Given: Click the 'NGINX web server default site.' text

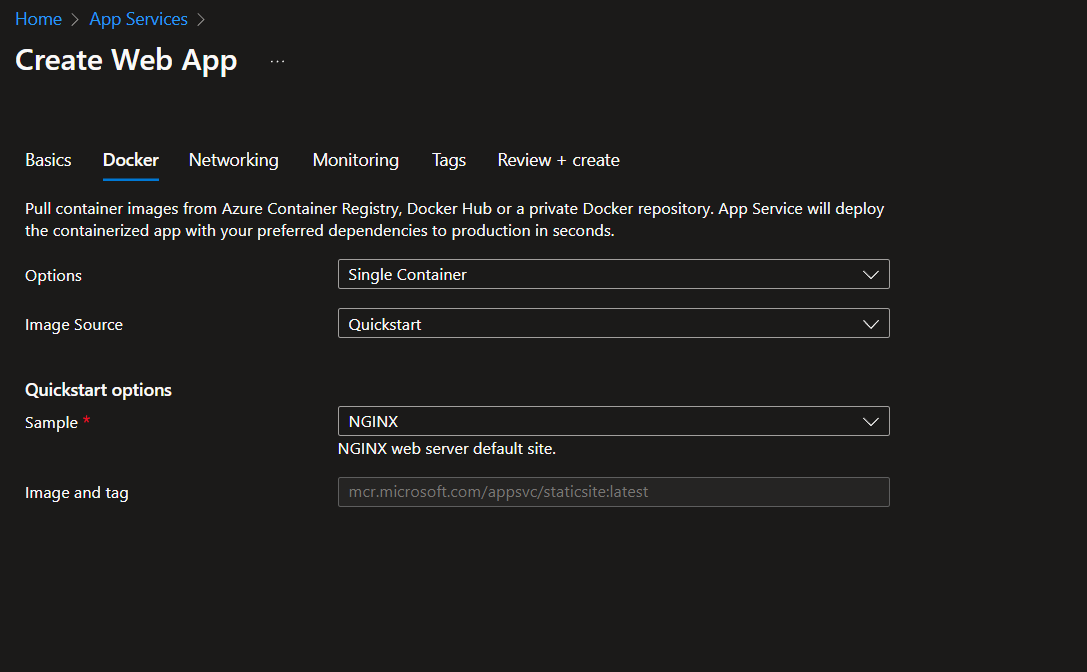Looking at the screenshot, I should coord(446,449).
